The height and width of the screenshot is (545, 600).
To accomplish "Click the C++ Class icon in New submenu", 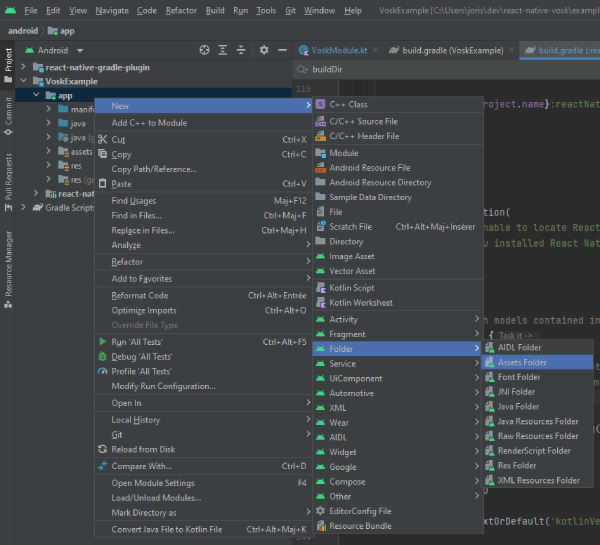I will (x=320, y=104).
